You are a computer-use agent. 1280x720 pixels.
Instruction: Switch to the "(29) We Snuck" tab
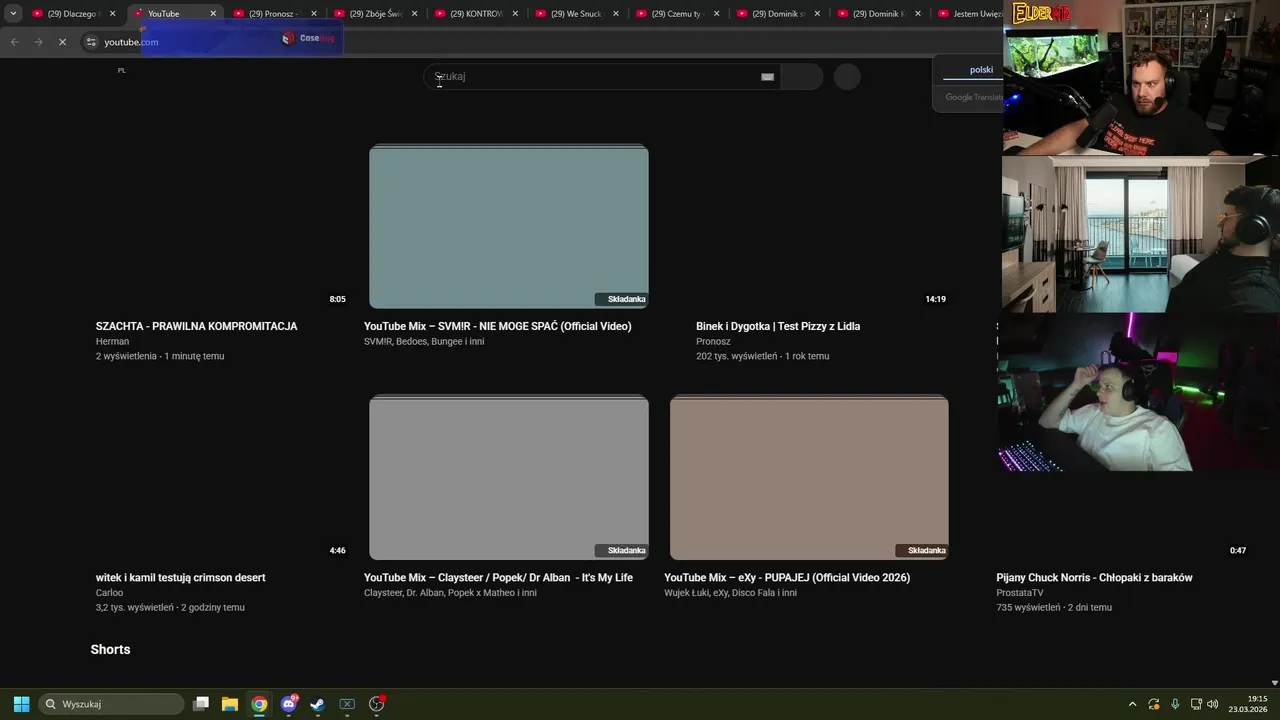(x=577, y=14)
